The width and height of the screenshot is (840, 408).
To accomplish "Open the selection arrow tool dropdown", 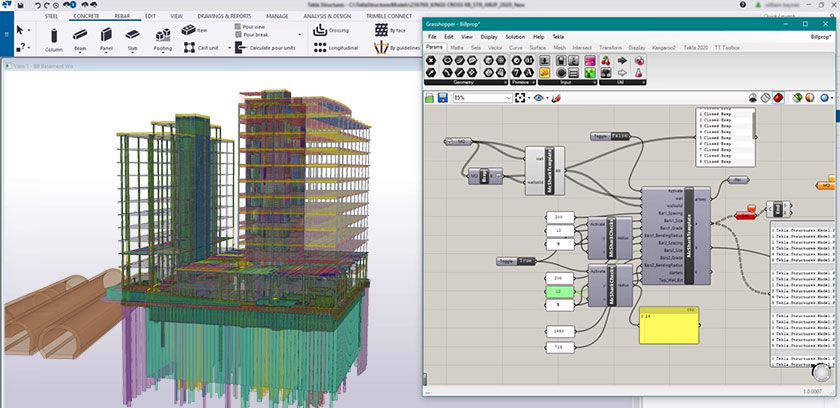I will pos(28,31).
